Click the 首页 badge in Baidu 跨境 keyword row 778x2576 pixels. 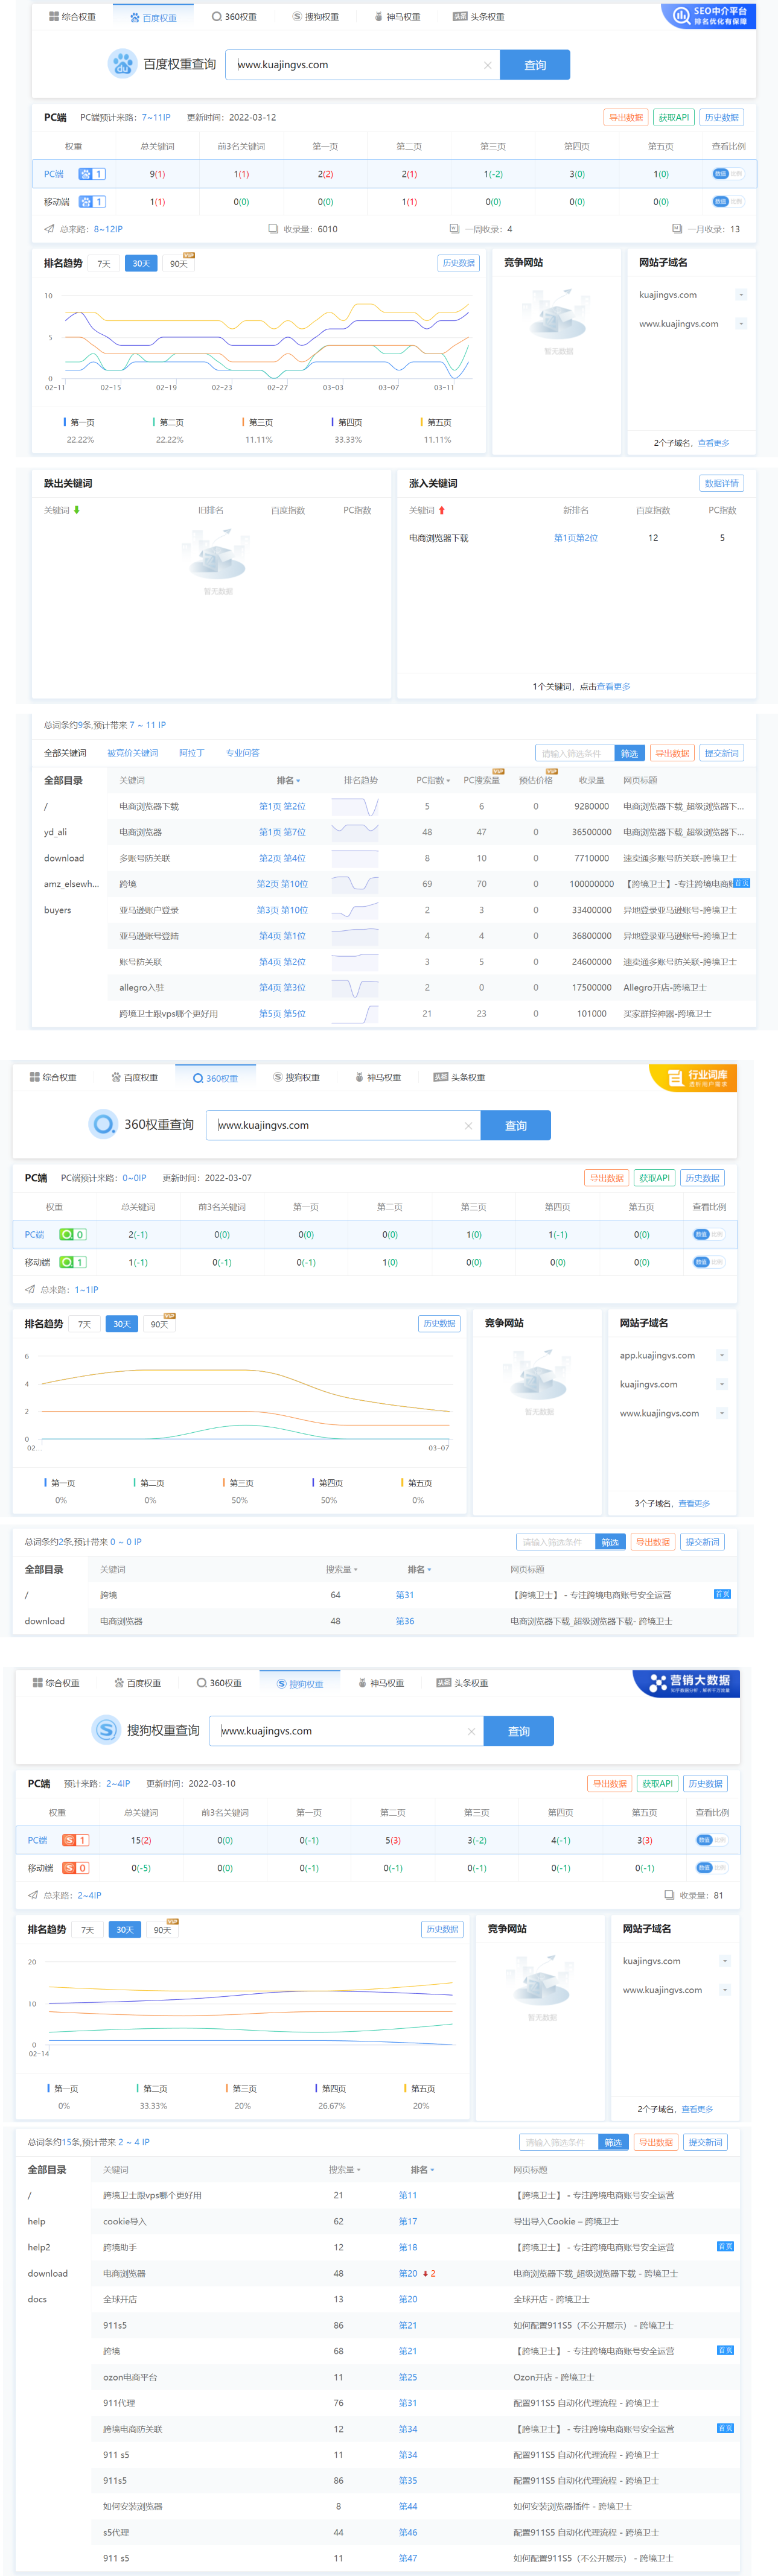741,883
